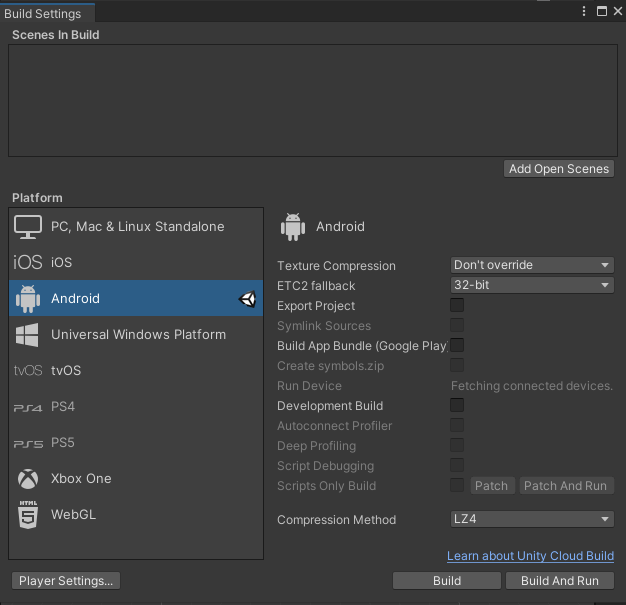Click the Export Project label
This screenshot has width=626, height=605.
[x=316, y=306]
